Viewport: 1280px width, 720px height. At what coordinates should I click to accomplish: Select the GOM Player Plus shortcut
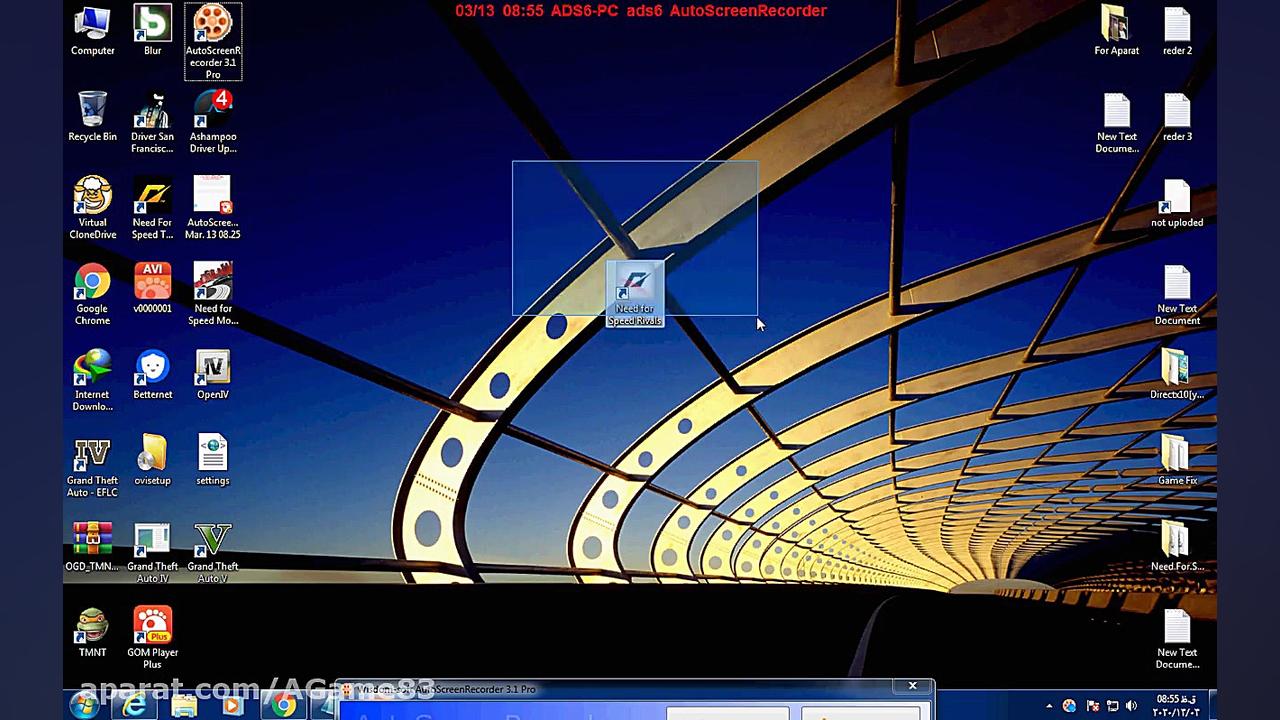tap(152, 638)
